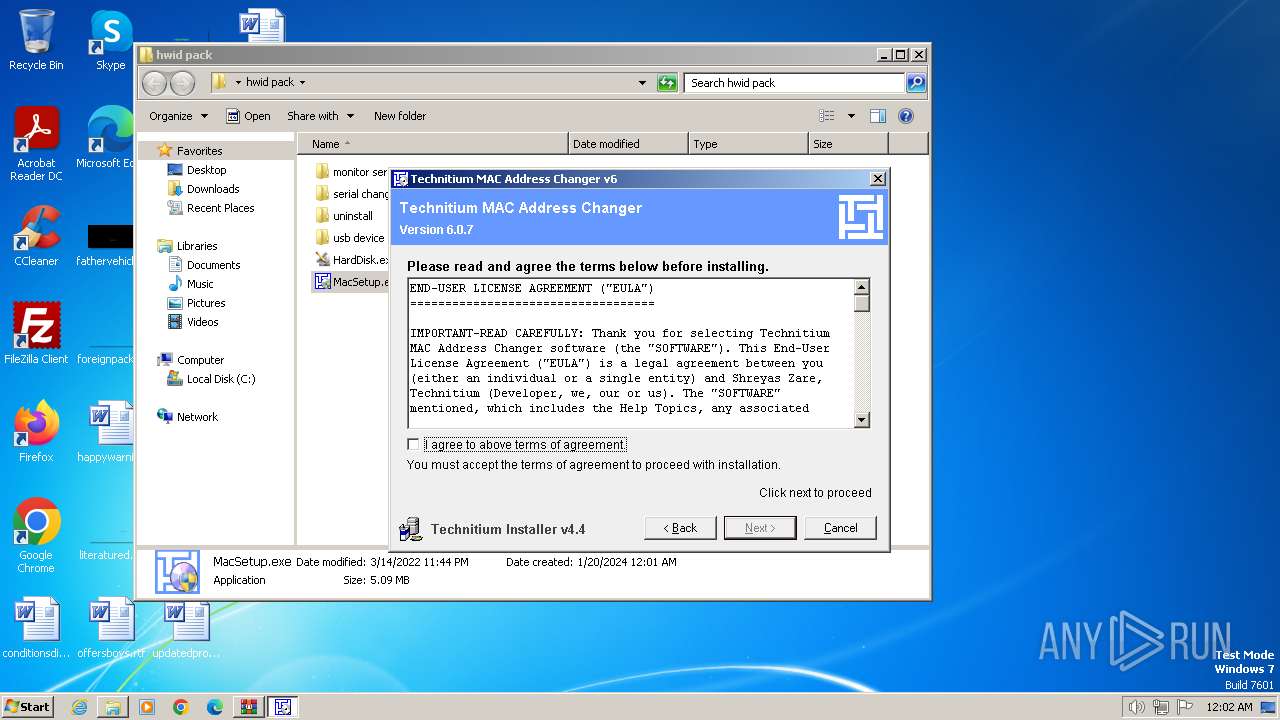
Task: Select Recent Places under Favorites
Action: (220, 208)
